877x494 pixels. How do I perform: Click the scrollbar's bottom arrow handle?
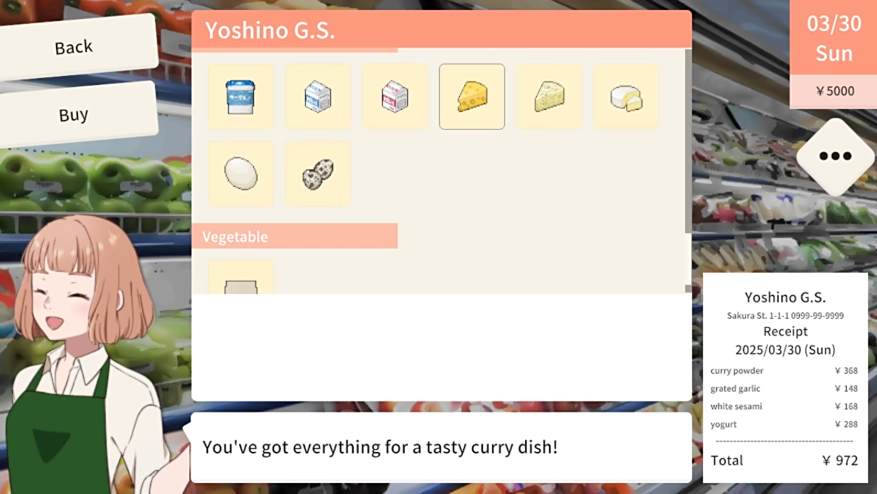688,289
